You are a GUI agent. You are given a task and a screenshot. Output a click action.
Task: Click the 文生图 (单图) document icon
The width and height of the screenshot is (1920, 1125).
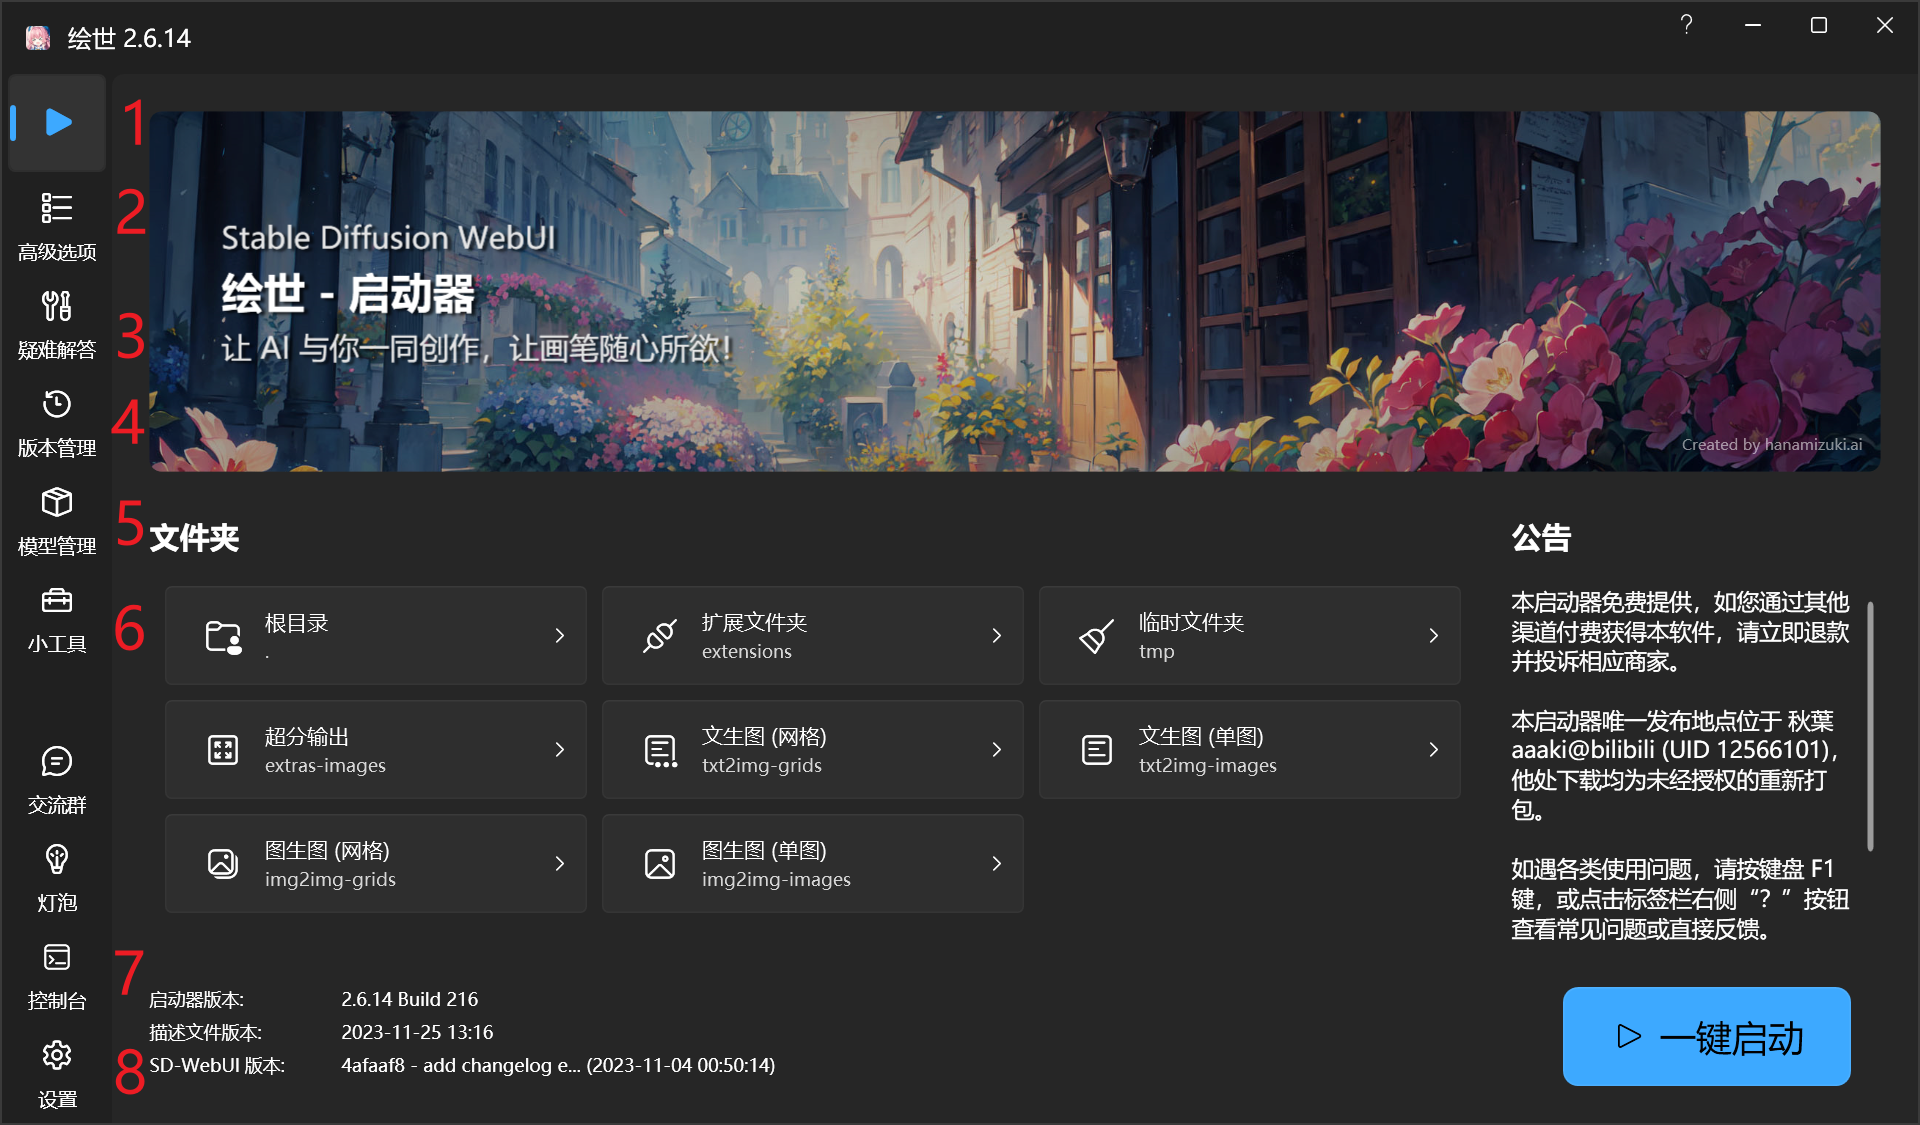[1097, 750]
